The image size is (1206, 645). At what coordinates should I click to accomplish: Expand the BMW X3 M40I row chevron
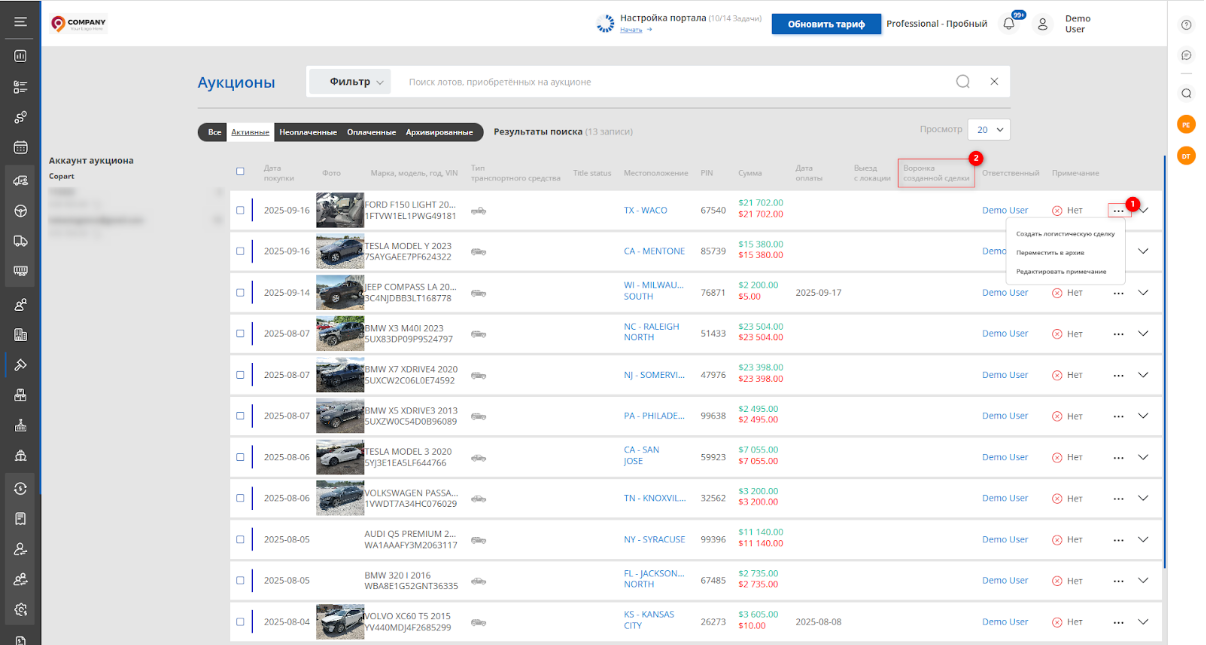tap(1144, 334)
